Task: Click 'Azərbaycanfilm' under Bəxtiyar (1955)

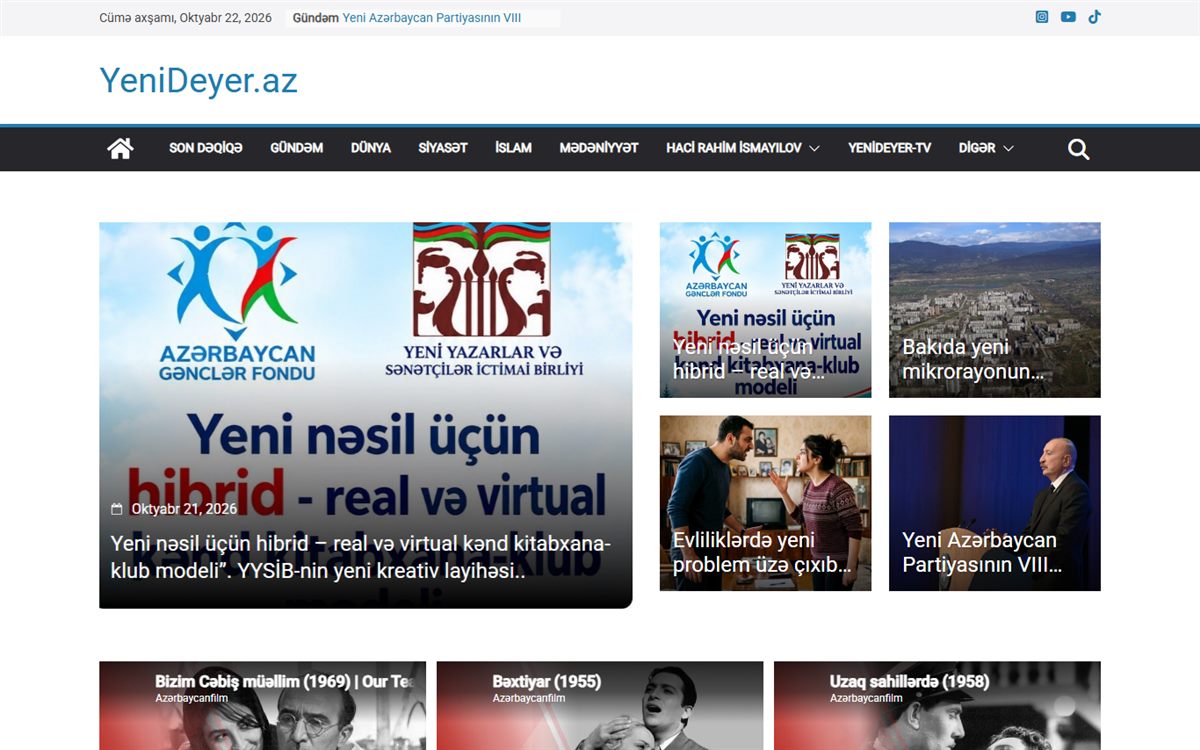Action: pyautogui.click(x=529, y=698)
